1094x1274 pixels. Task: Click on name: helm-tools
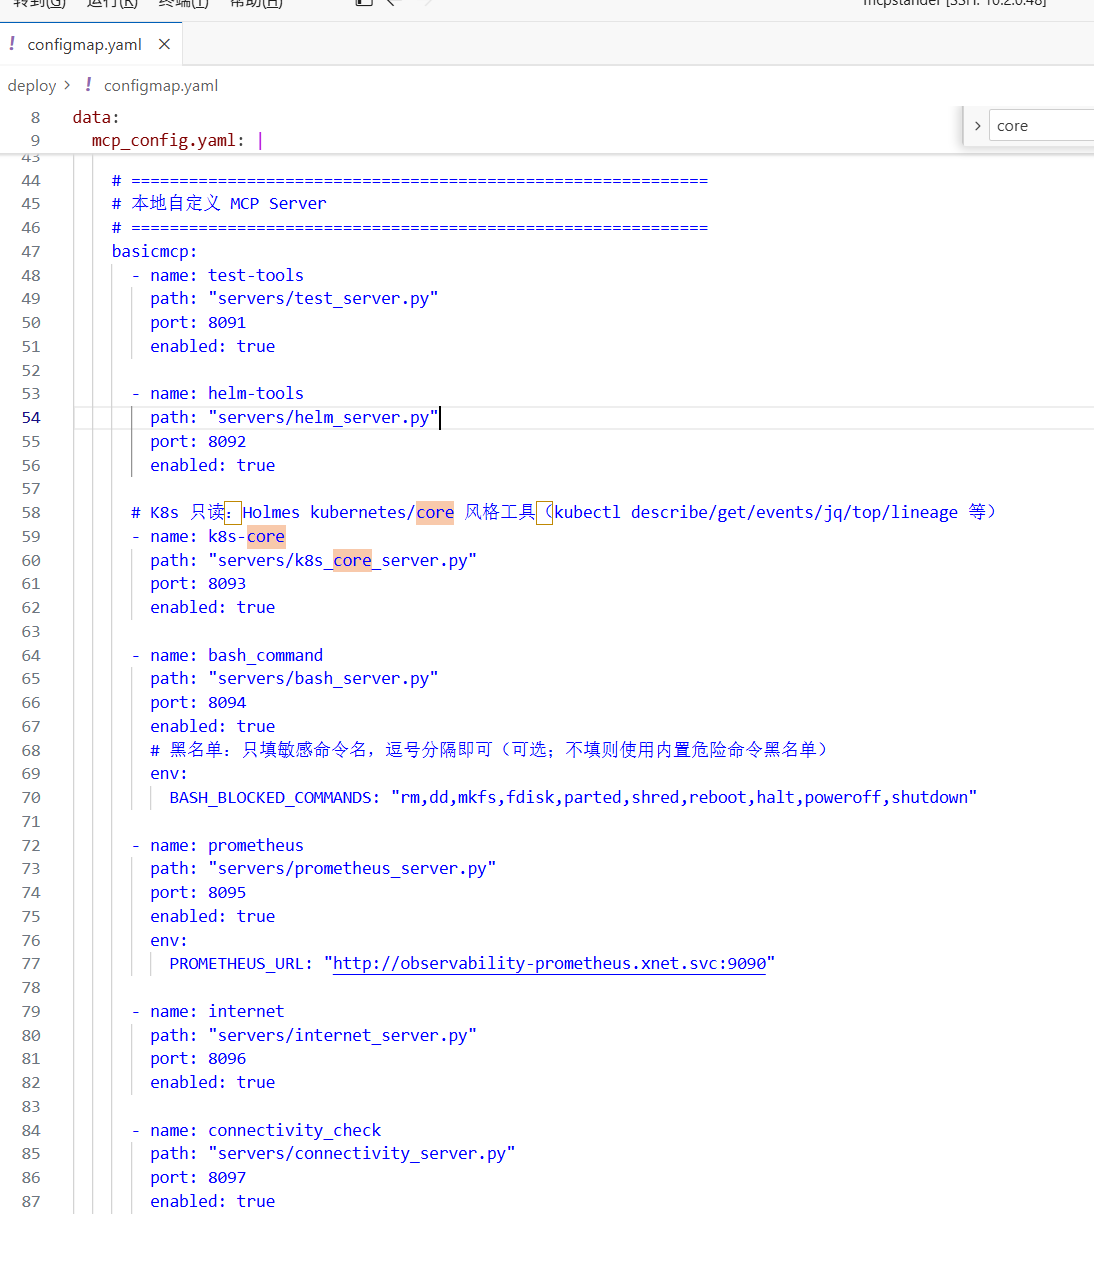pyautogui.click(x=227, y=393)
